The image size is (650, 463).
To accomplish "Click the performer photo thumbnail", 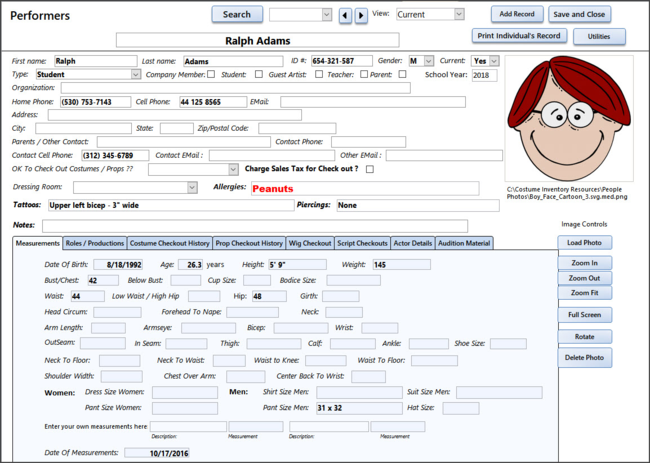I will point(570,118).
